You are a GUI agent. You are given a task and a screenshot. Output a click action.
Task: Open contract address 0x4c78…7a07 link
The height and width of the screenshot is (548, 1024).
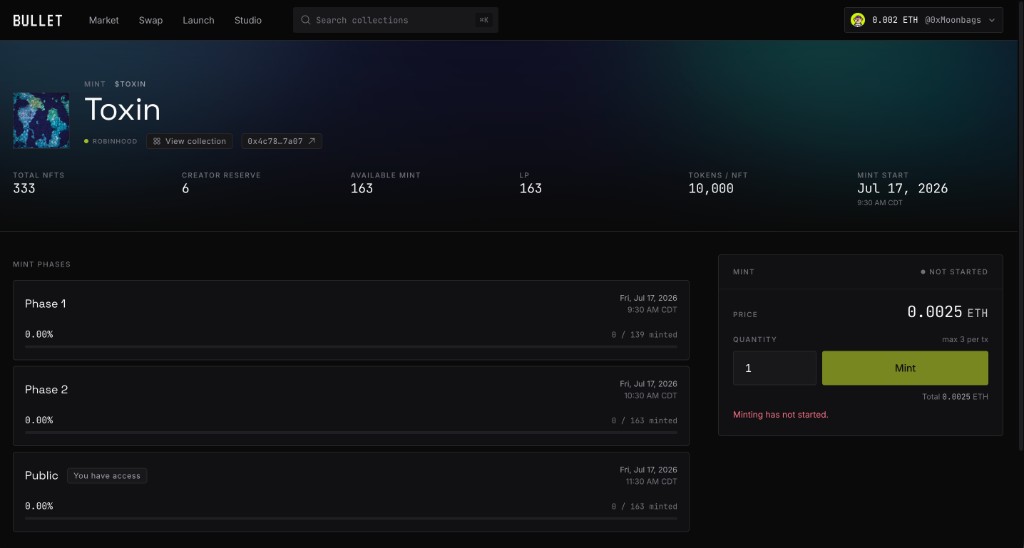(x=281, y=141)
